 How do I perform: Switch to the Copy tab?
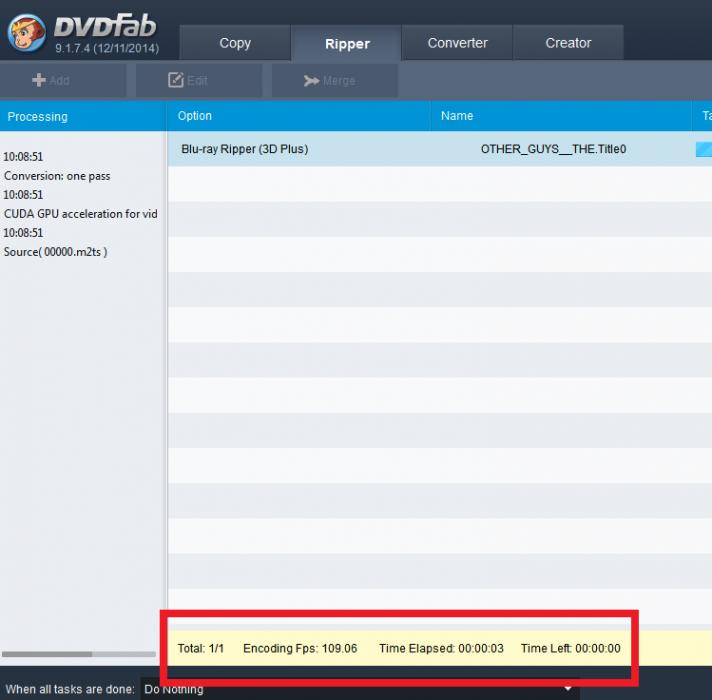(x=235, y=43)
